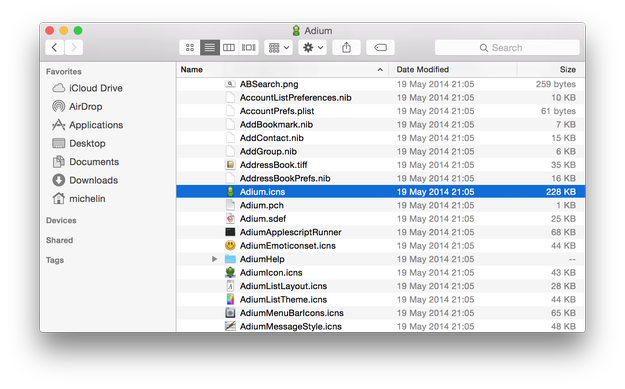Click the AdiumMenuBarIcons.icns file icon

[230, 313]
